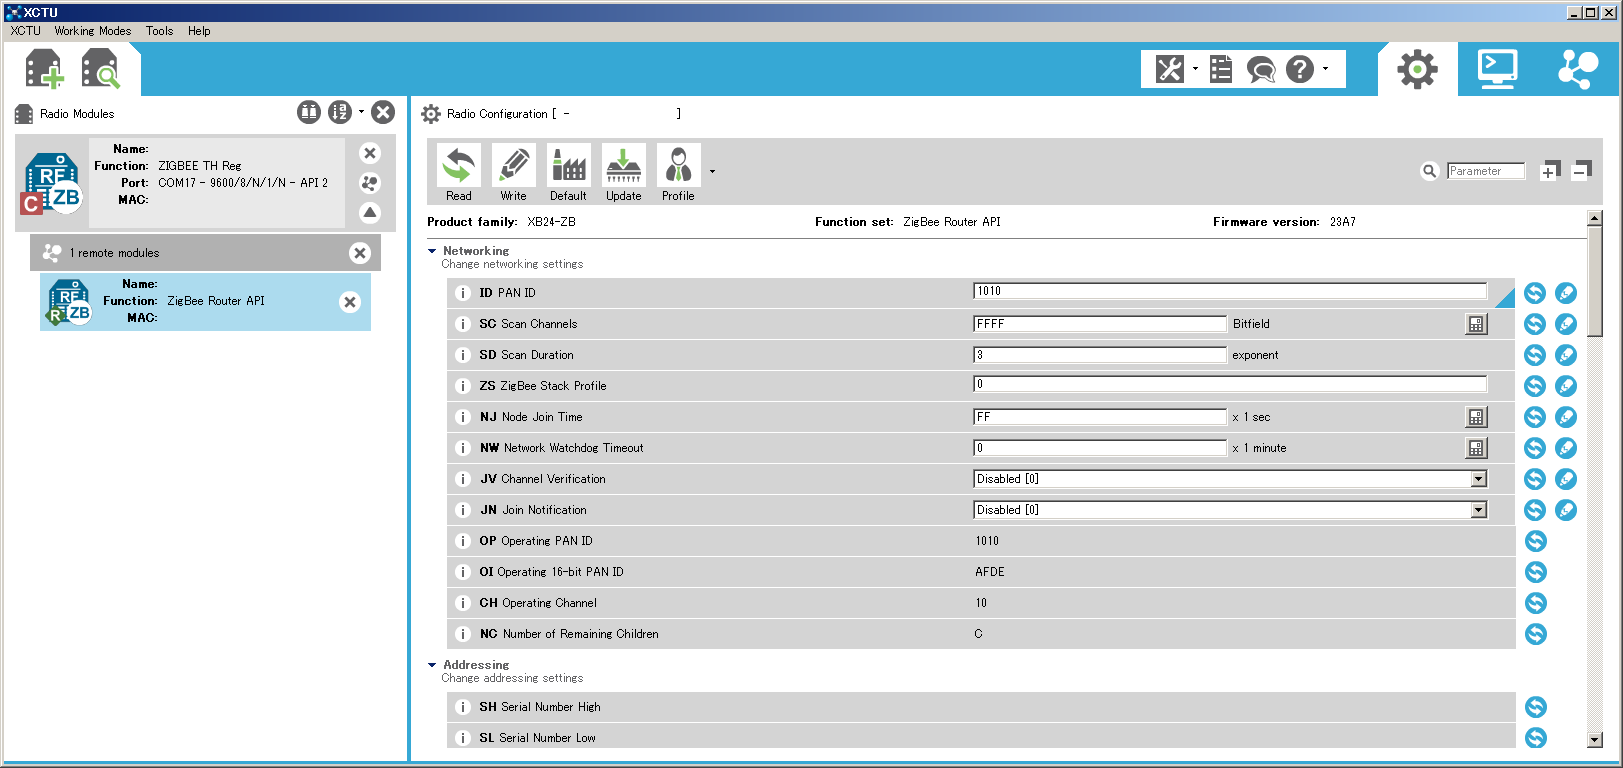Image resolution: width=1623 pixels, height=768 pixels.
Task: Collapse remote modules list with up arrow
Action: point(370,212)
